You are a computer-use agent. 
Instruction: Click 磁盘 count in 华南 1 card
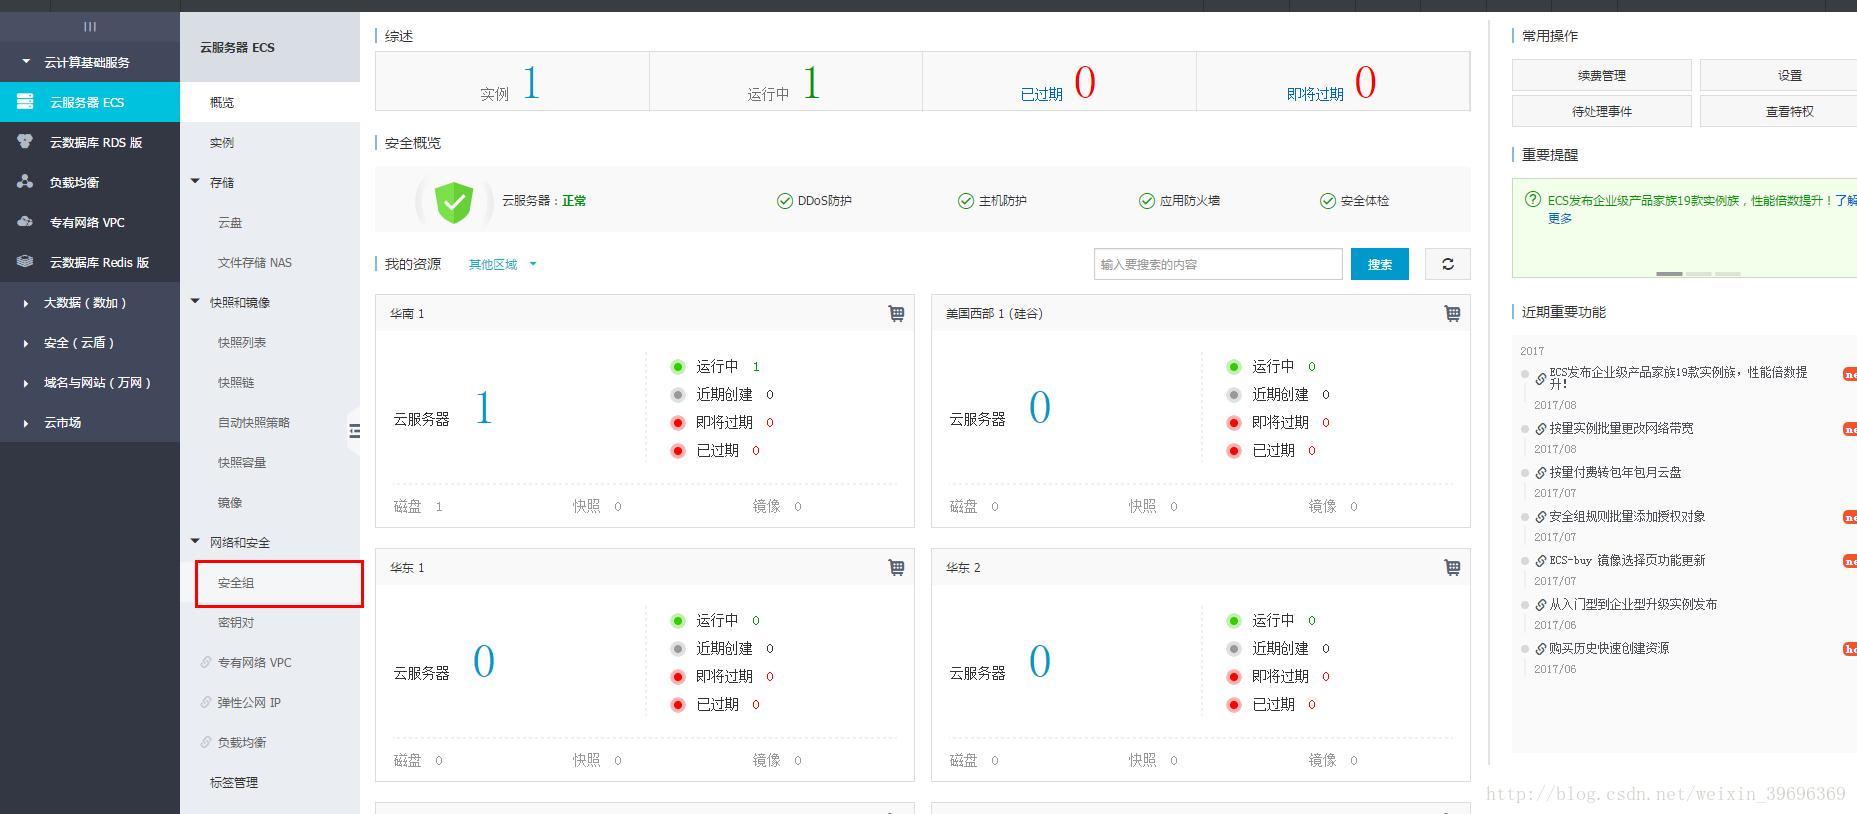439,507
